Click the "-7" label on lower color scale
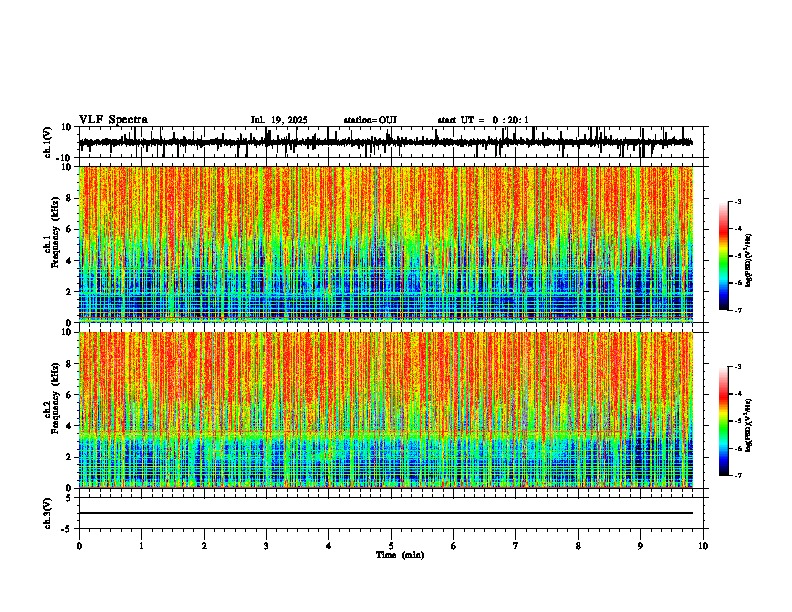Image resolution: width=792 pixels, height=612 pixels. pos(737,476)
